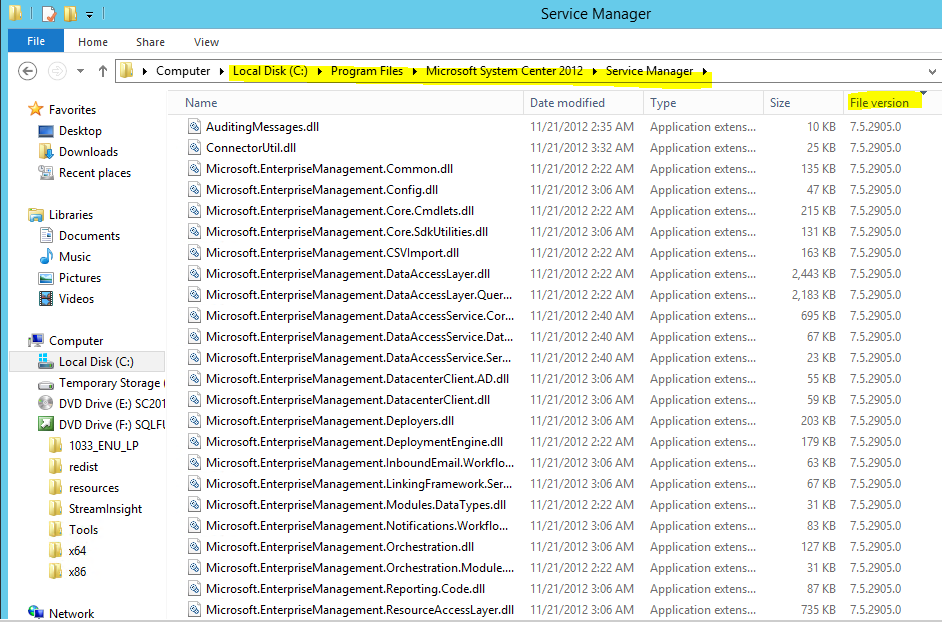Select the StreamInsight folder in tree
The height and width of the screenshot is (622, 942).
pos(105,509)
